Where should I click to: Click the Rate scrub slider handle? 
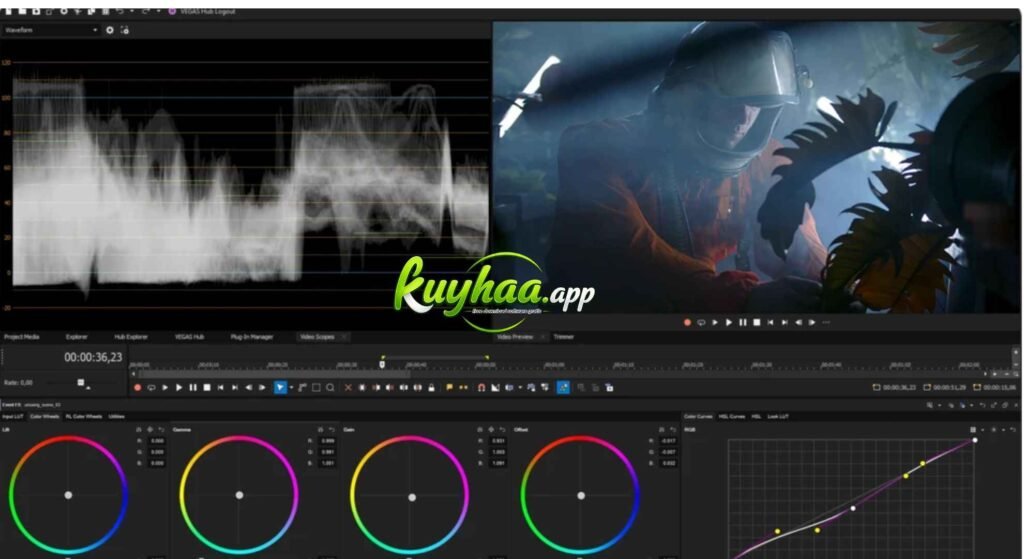click(x=81, y=383)
